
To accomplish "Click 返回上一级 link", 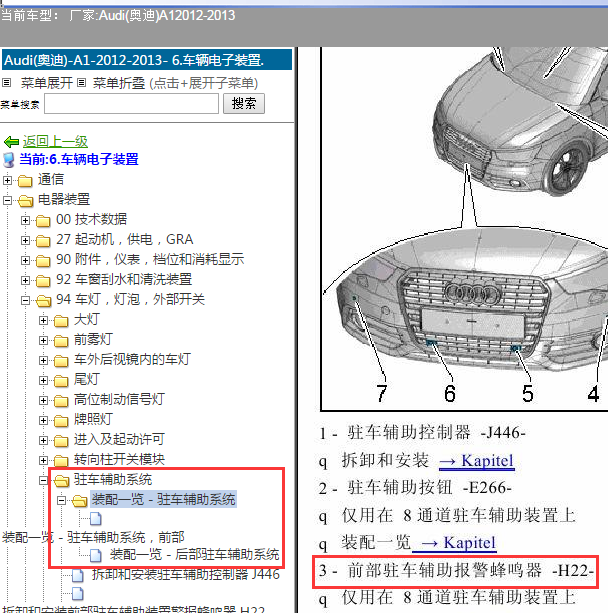I will click(55, 142).
